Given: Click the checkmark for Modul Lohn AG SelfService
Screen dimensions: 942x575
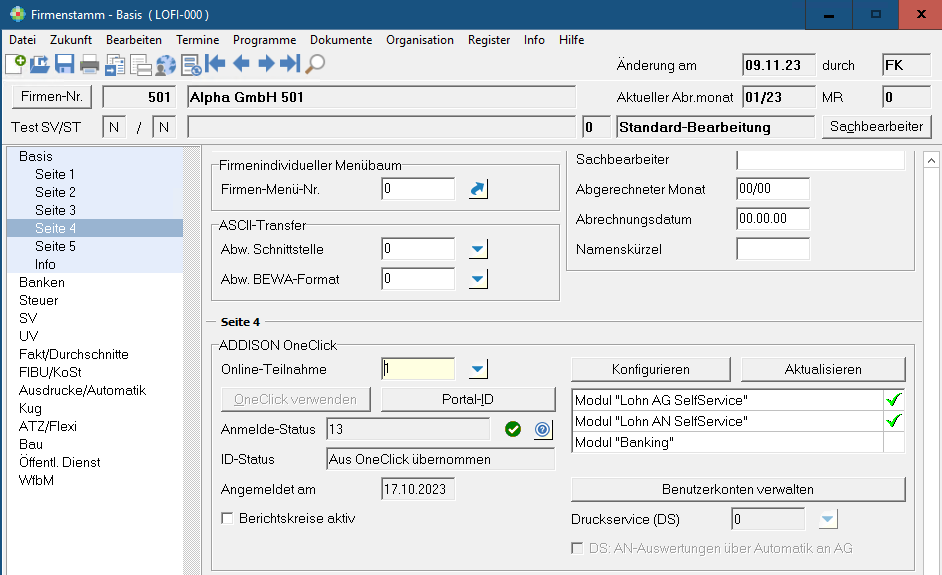Looking at the screenshot, I should point(893,400).
